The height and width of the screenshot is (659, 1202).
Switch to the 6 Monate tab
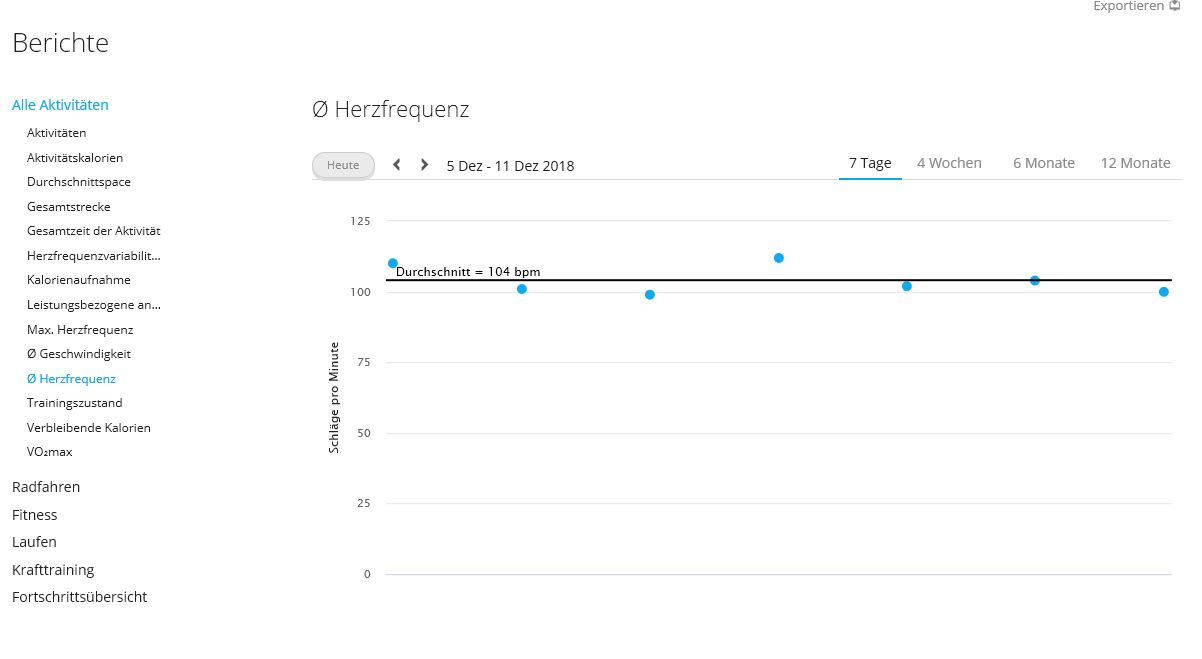1043,163
